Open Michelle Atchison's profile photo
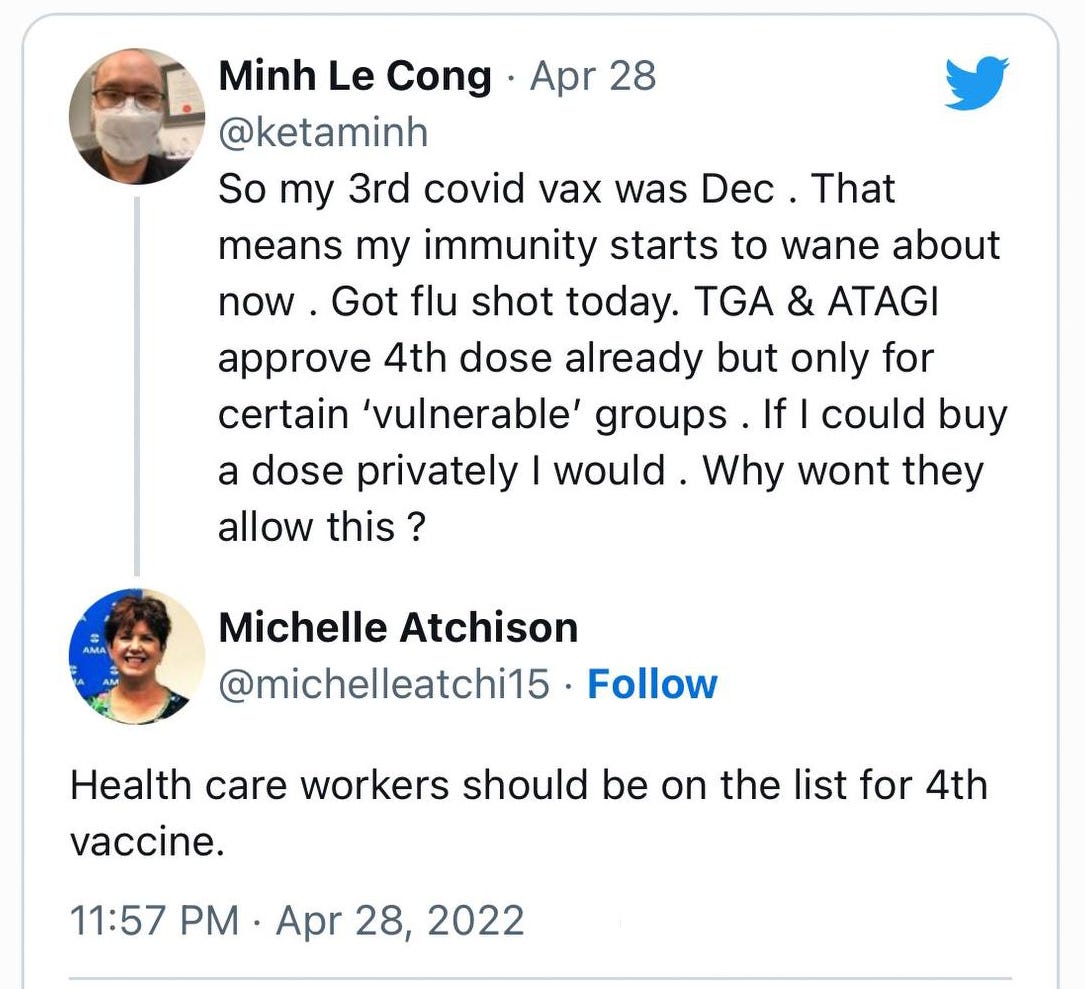 point(137,656)
